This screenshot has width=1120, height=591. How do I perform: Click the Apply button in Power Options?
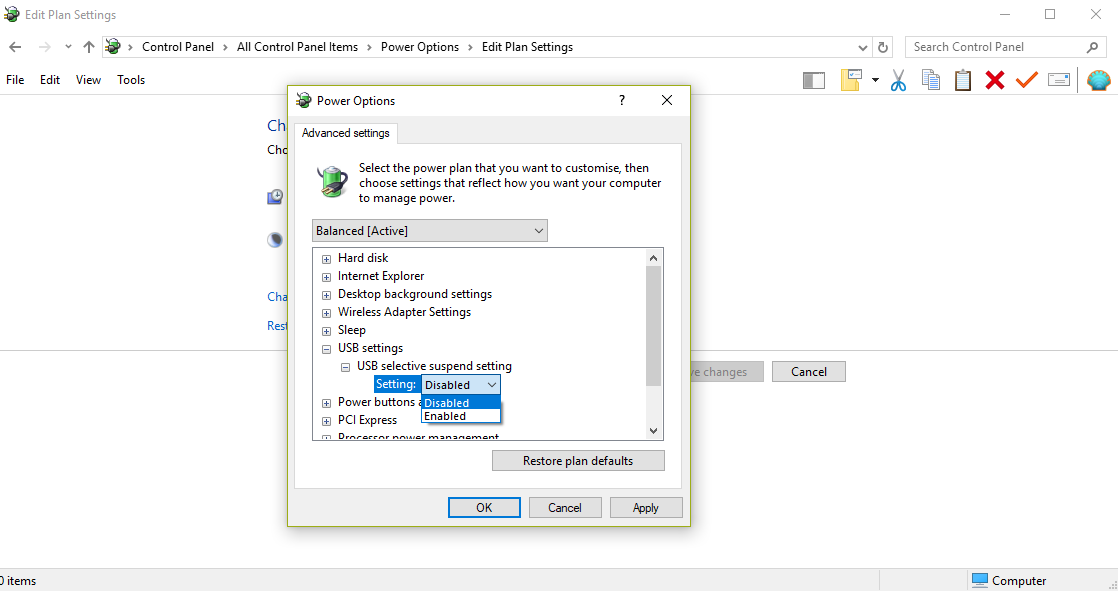tap(646, 507)
